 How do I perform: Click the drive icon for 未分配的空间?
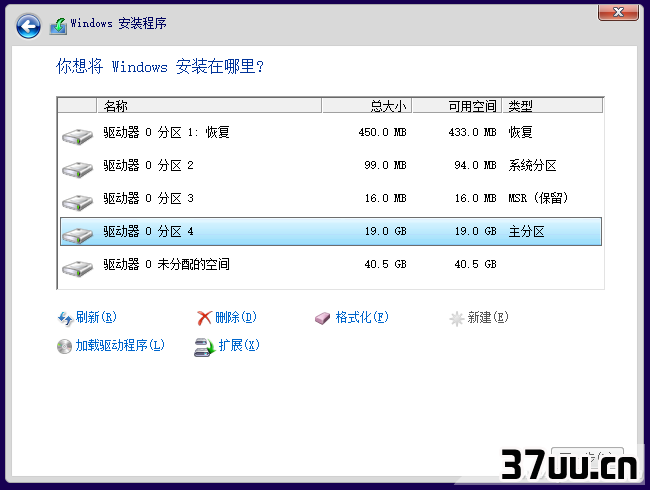[78, 268]
